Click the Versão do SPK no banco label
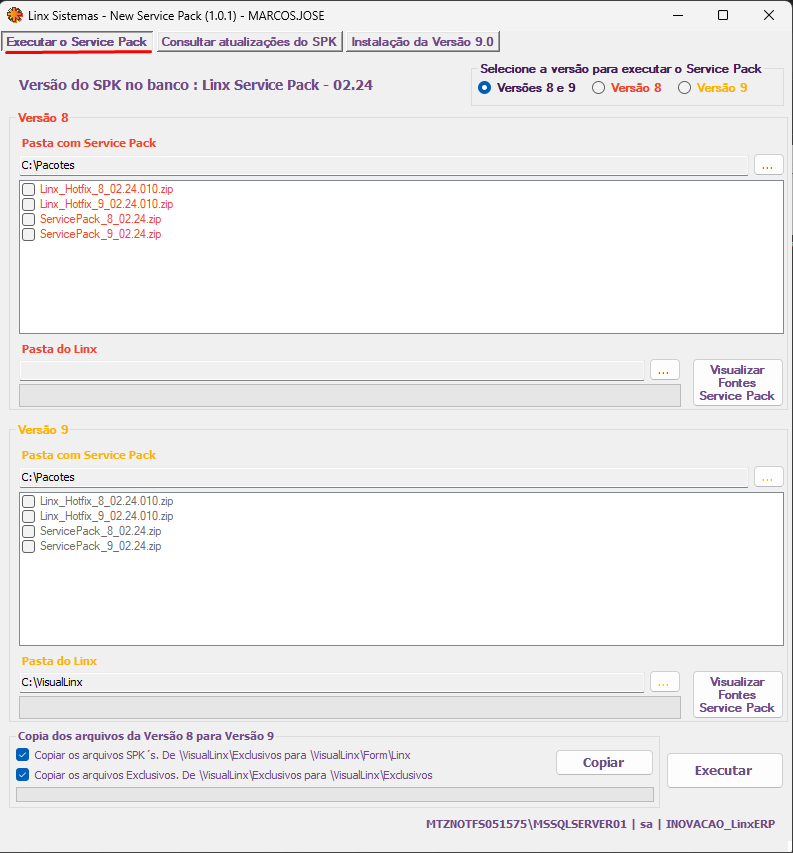 (x=196, y=85)
